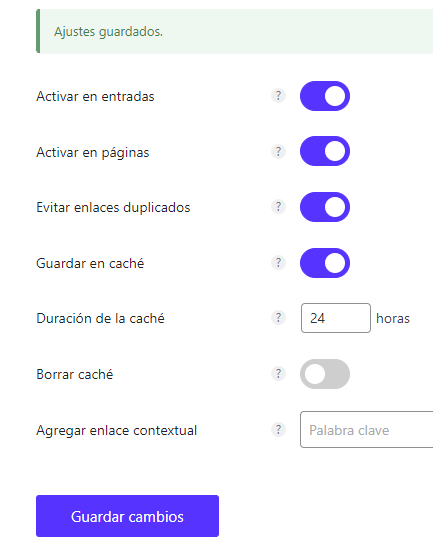Enable the Borrar caché toggle
Viewport: 433px width, 543px height.
tap(325, 374)
